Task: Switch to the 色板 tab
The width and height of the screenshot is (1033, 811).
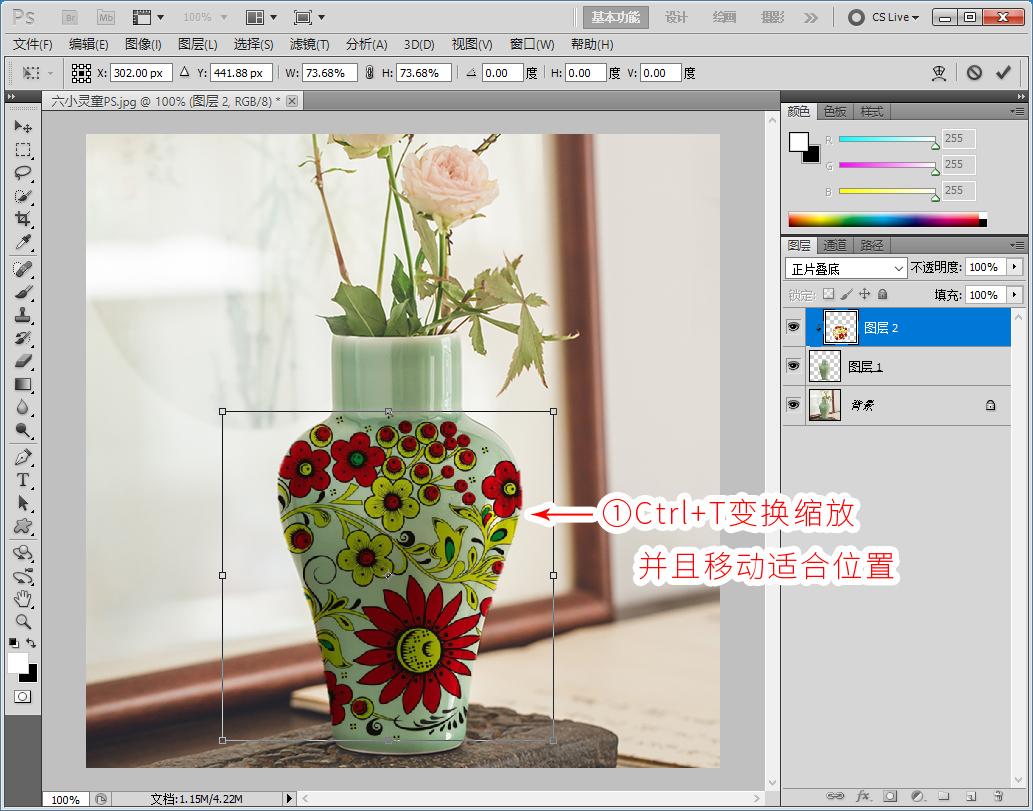Action: [x=835, y=111]
